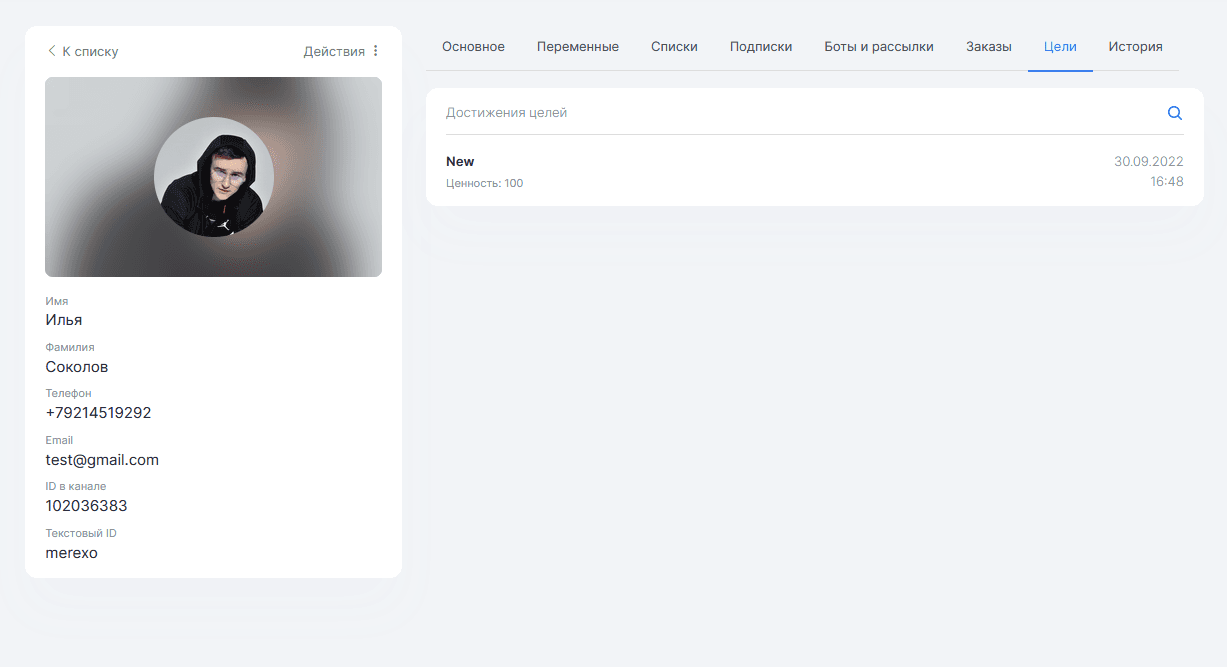Click the first name value Илья
The height and width of the screenshot is (667, 1227).
click(x=64, y=320)
